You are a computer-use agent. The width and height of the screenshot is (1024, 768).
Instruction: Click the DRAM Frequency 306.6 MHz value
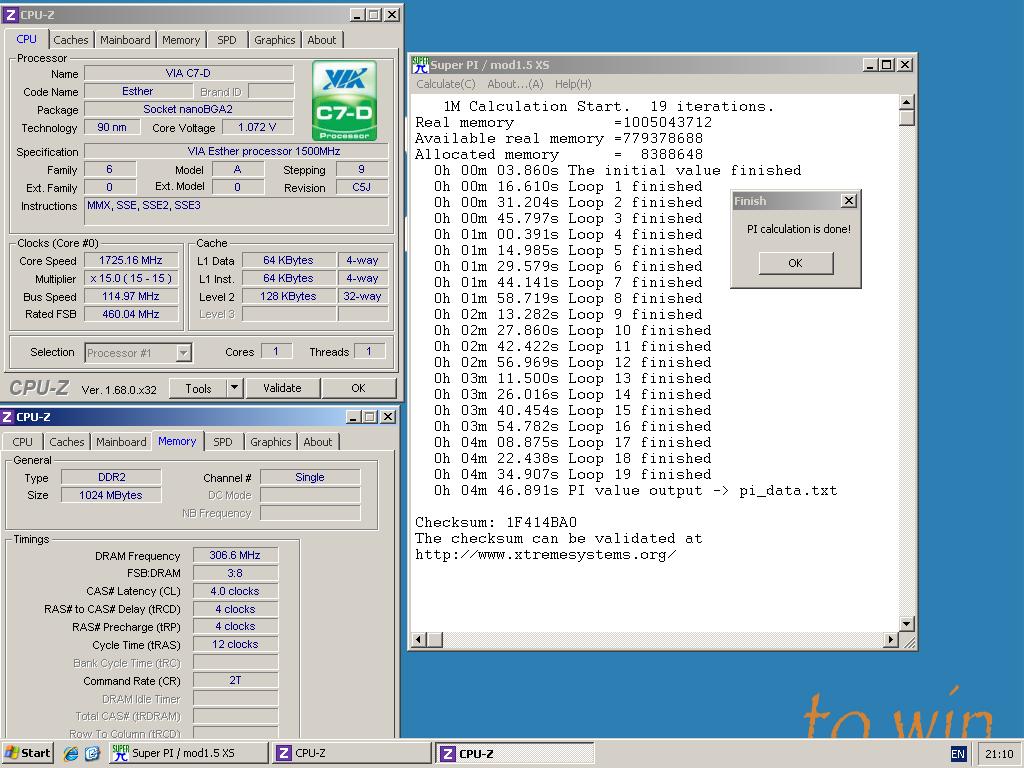[235, 555]
